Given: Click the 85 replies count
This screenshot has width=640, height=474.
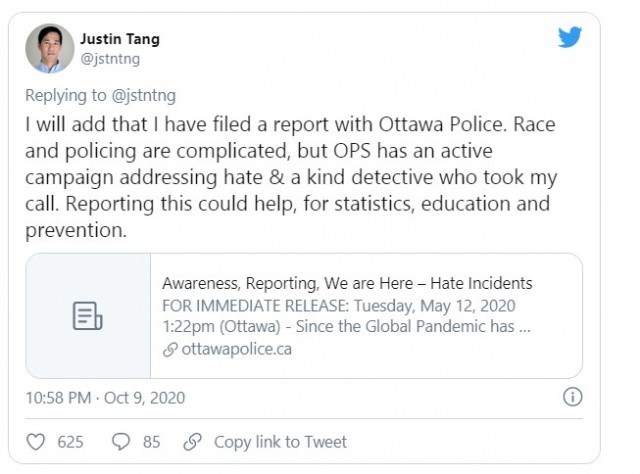Looking at the screenshot, I should [151, 442].
